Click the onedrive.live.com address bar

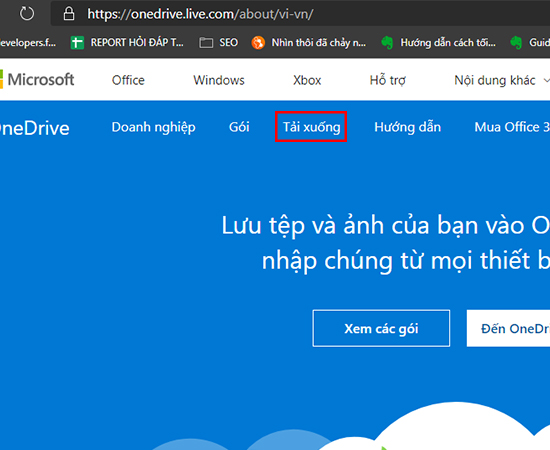pyautogui.click(x=300, y=14)
